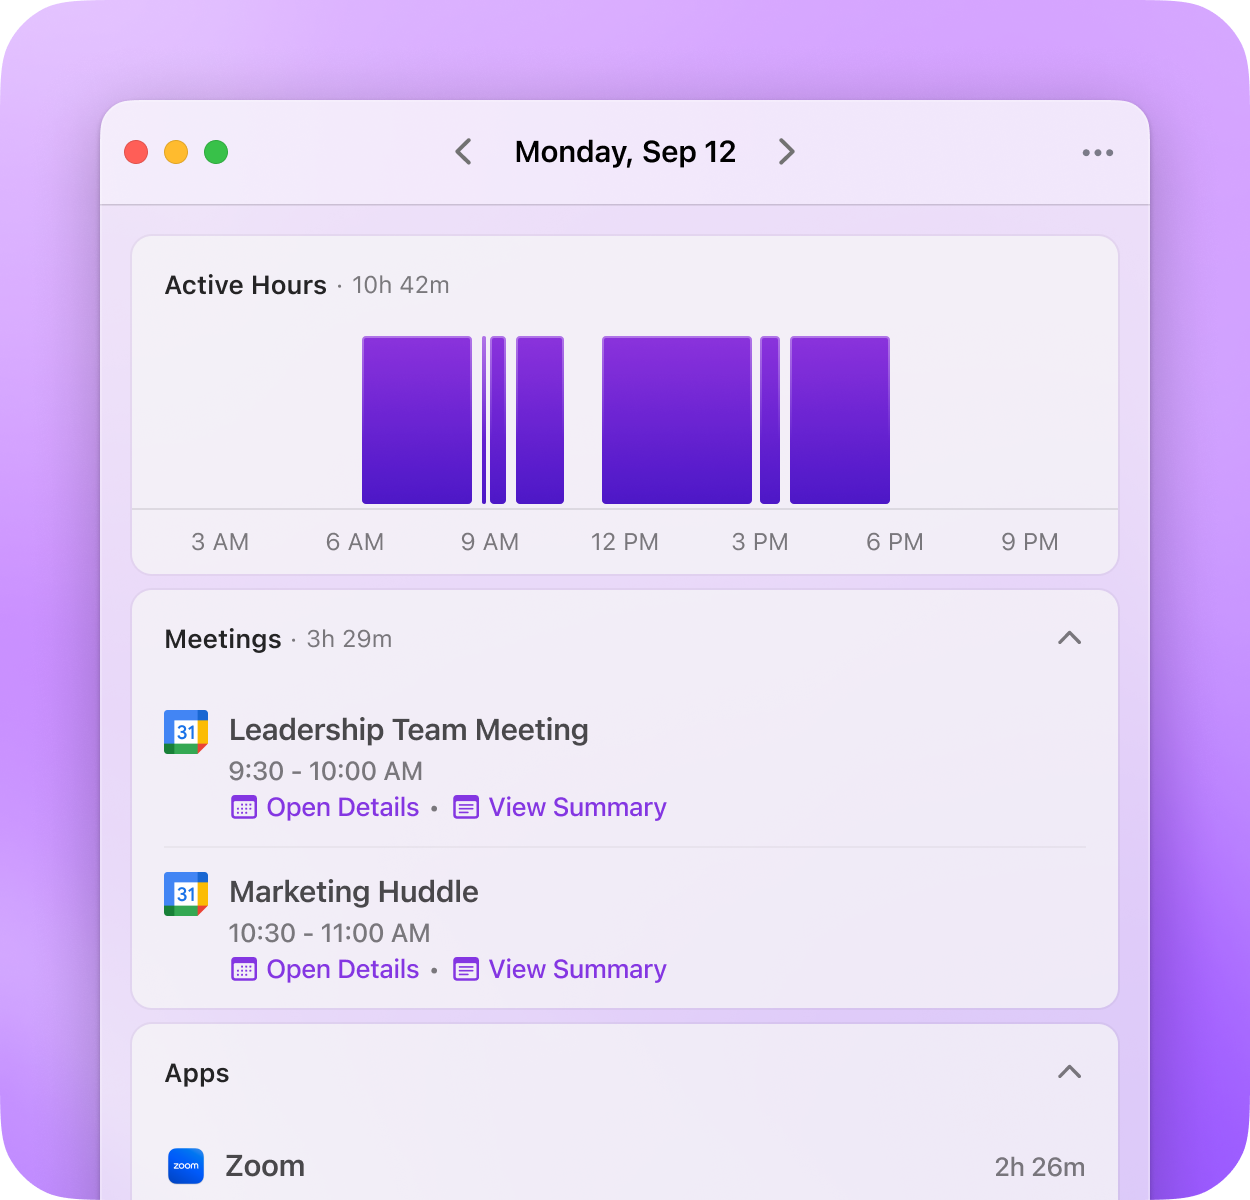Click the 9 PM axis label
1250x1200 pixels.
1030,542
